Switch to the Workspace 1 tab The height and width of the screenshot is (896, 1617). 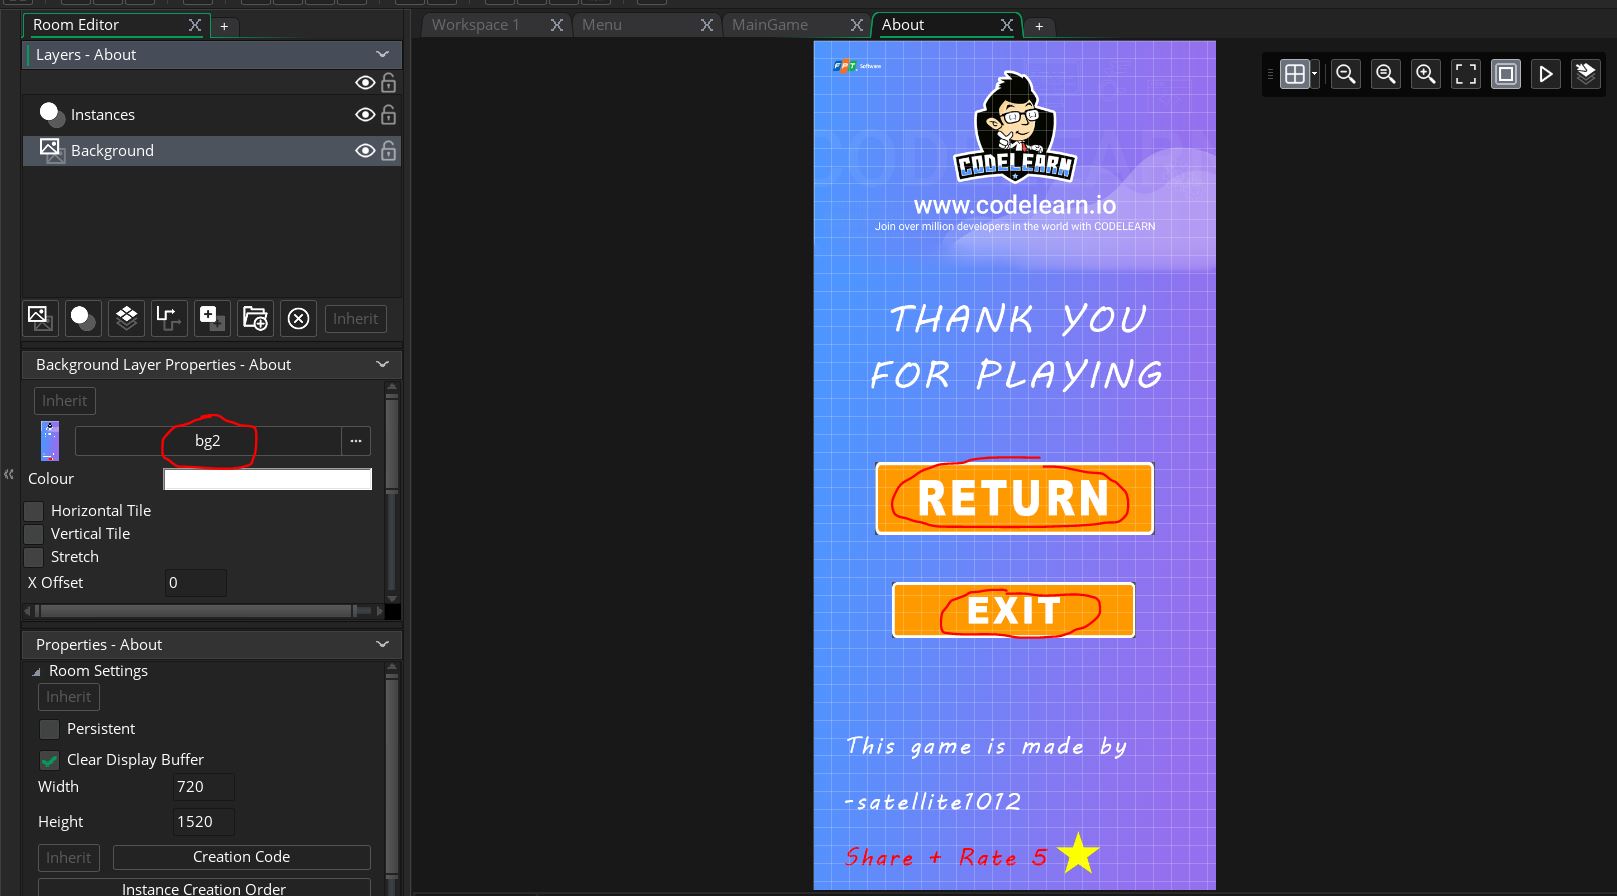(x=476, y=25)
